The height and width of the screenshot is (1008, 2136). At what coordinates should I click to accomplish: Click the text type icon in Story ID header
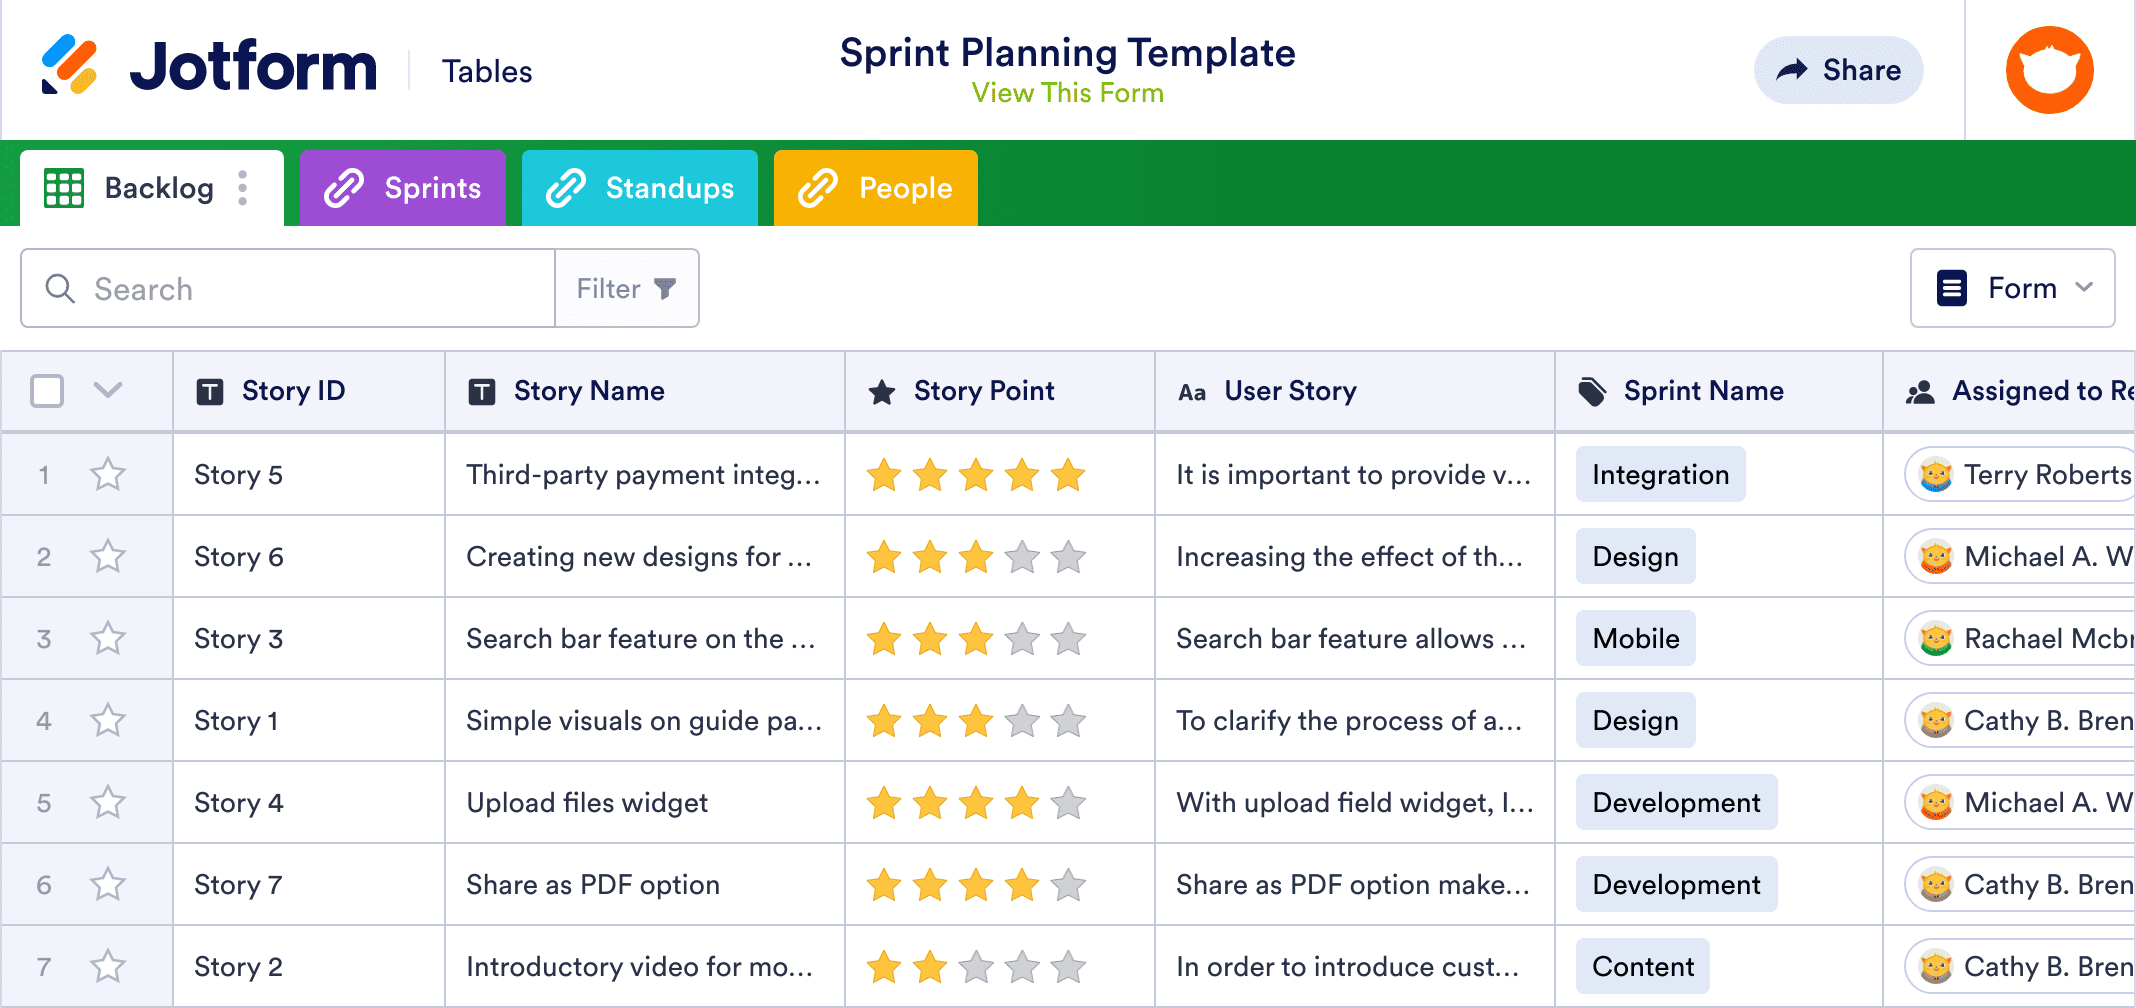click(x=209, y=390)
